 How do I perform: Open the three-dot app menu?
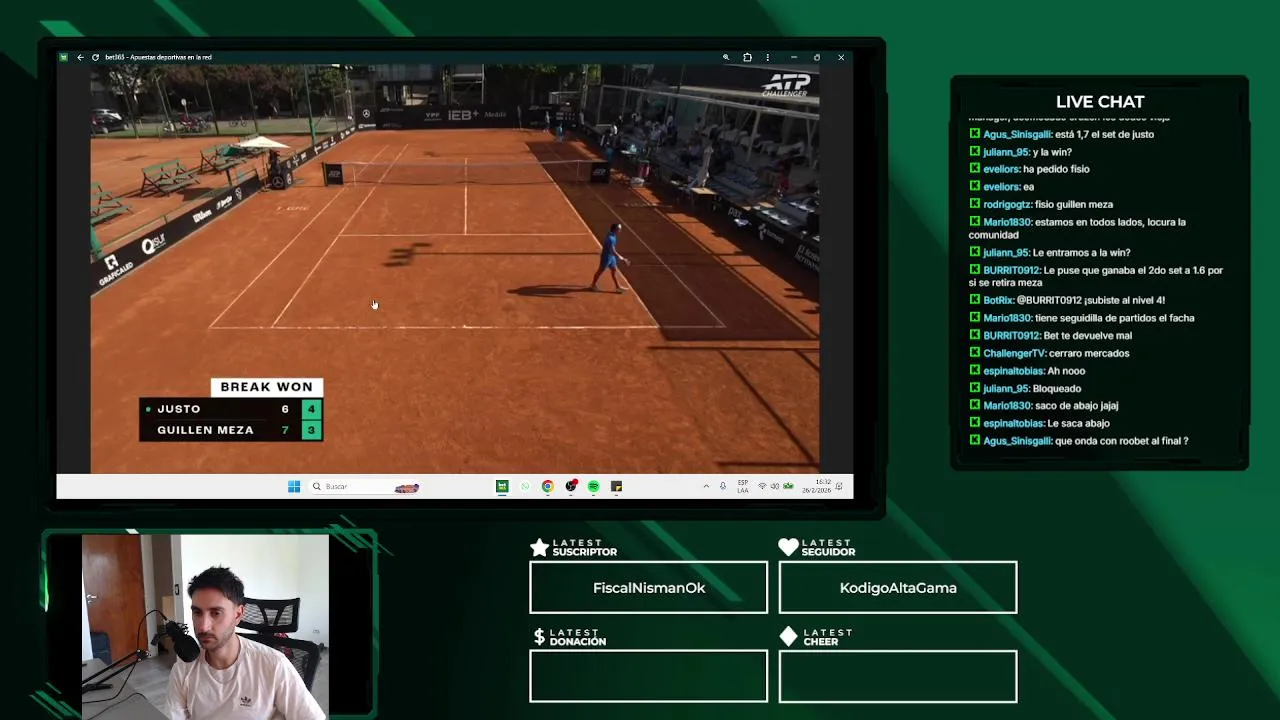[x=767, y=57]
